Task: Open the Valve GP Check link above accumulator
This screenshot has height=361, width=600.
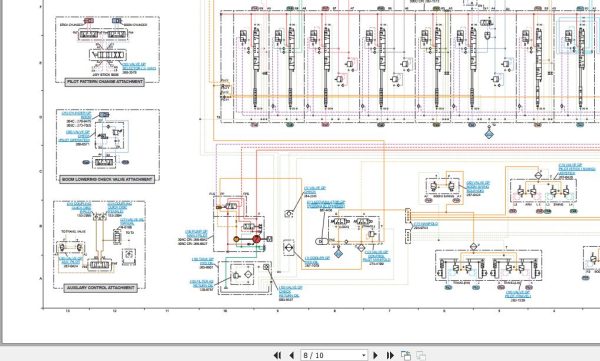Action: point(315,190)
